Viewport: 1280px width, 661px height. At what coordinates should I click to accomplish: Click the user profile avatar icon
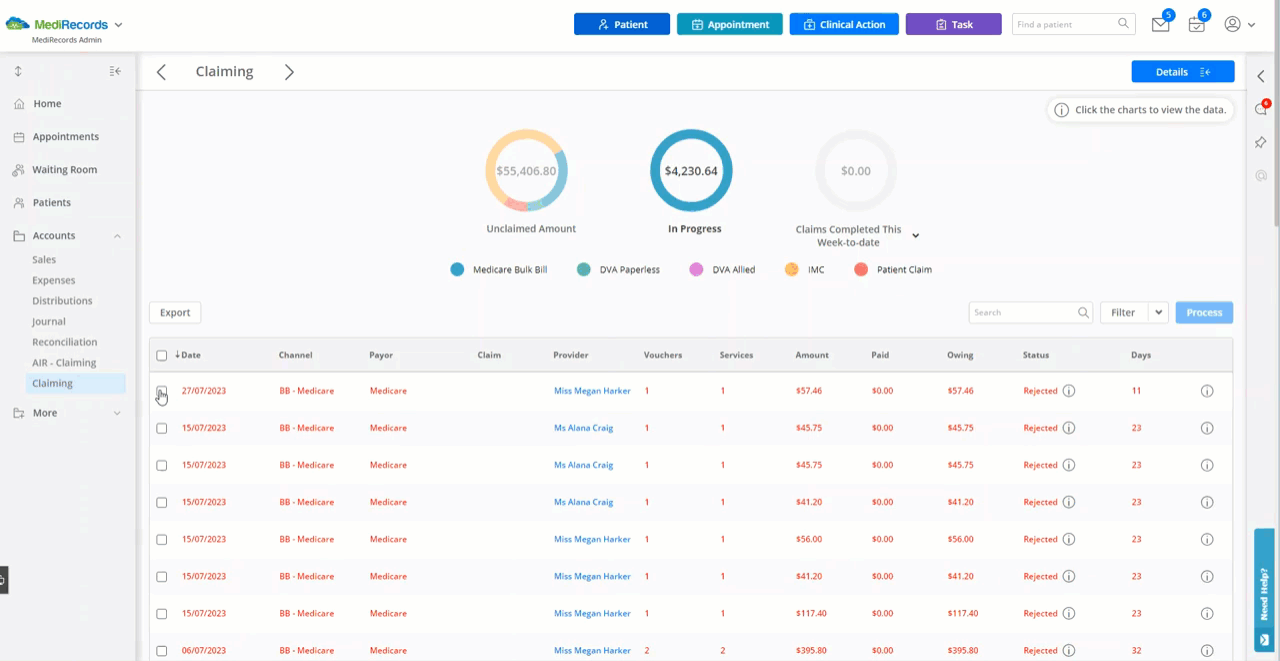1232,24
